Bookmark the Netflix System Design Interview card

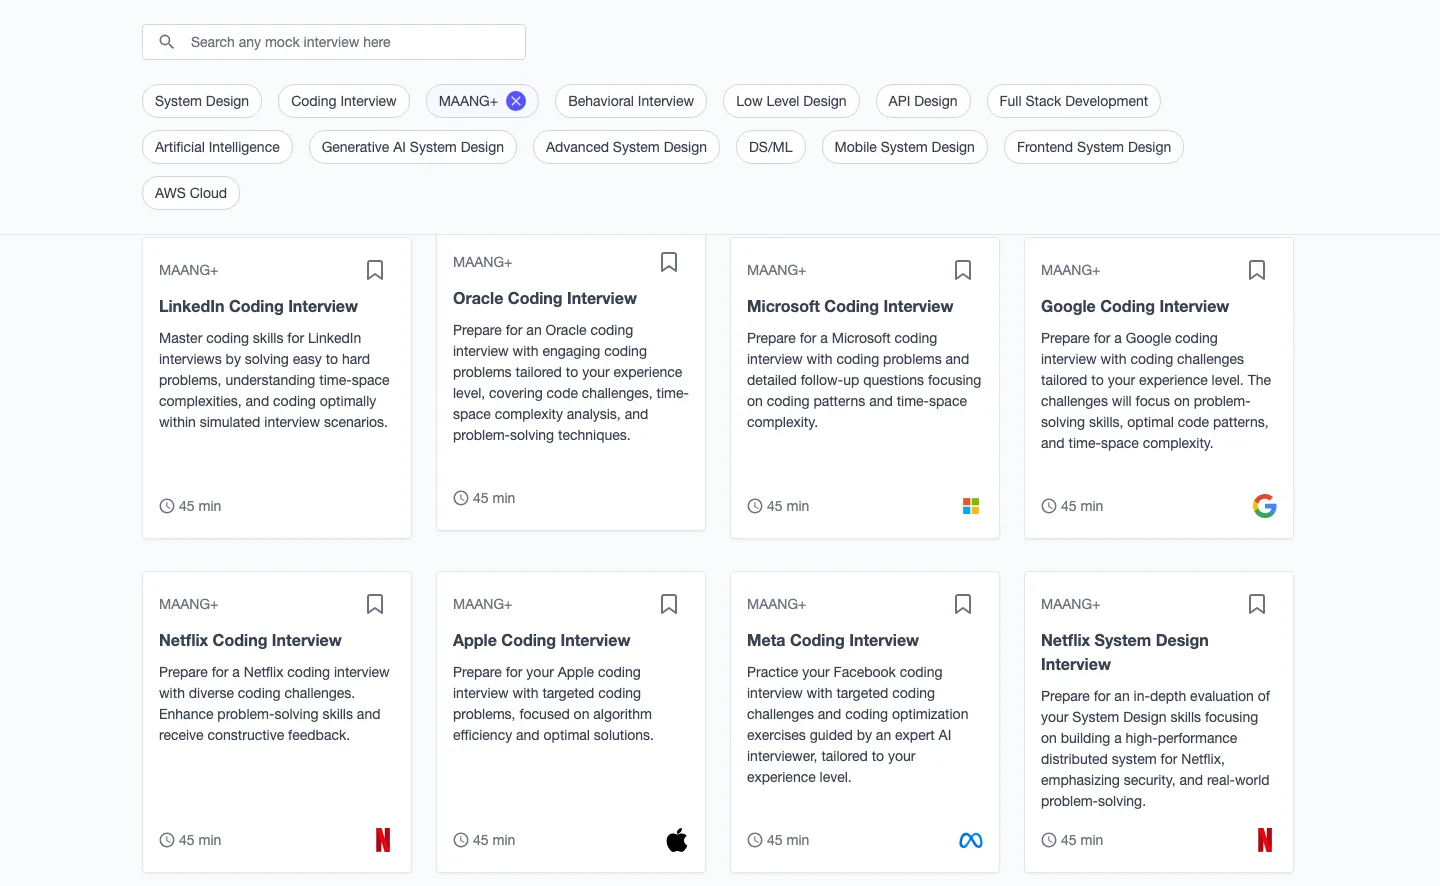click(x=1257, y=604)
